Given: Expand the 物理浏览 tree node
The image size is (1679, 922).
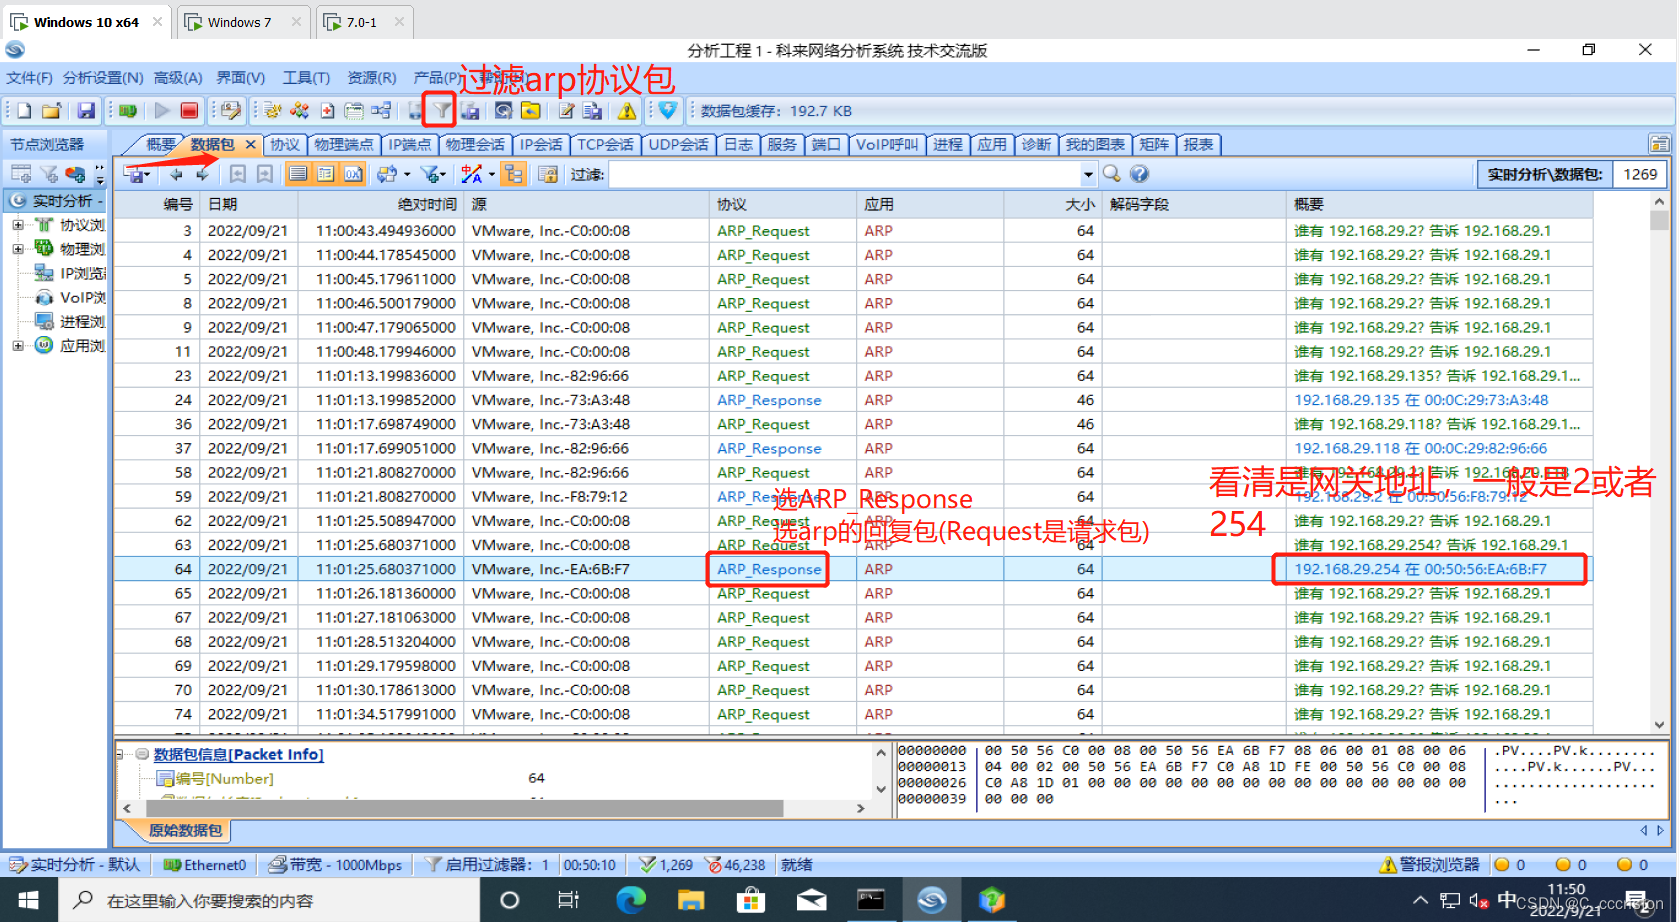Looking at the screenshot, I should tap(18, 249).
